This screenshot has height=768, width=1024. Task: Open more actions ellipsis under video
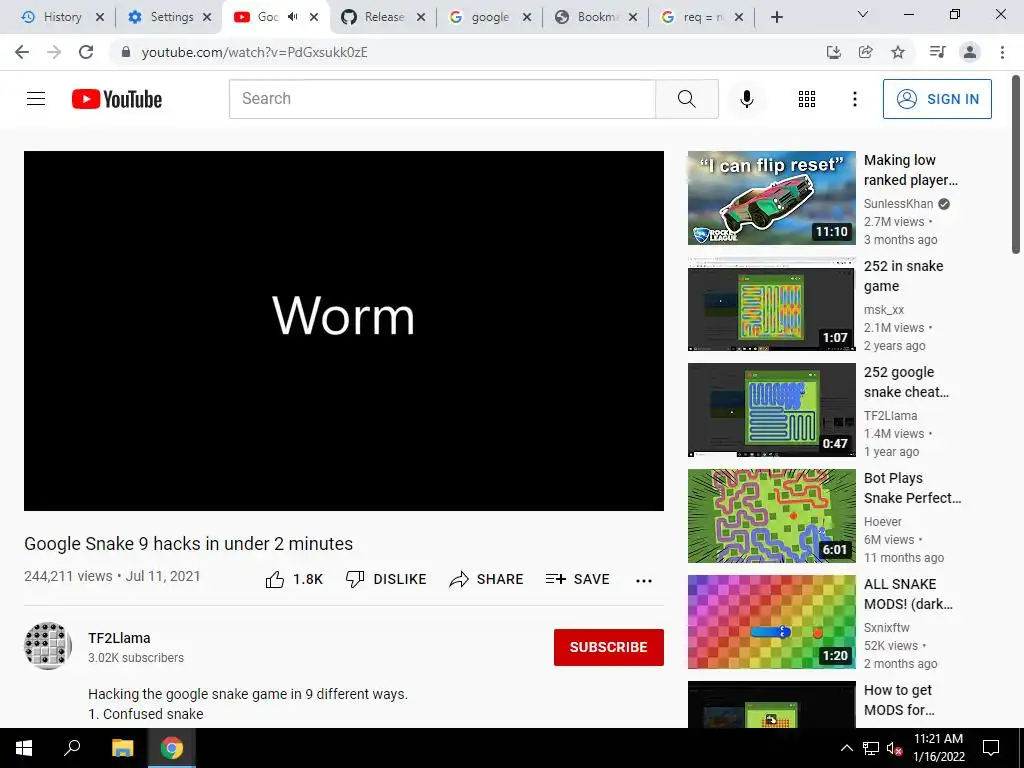644,581
